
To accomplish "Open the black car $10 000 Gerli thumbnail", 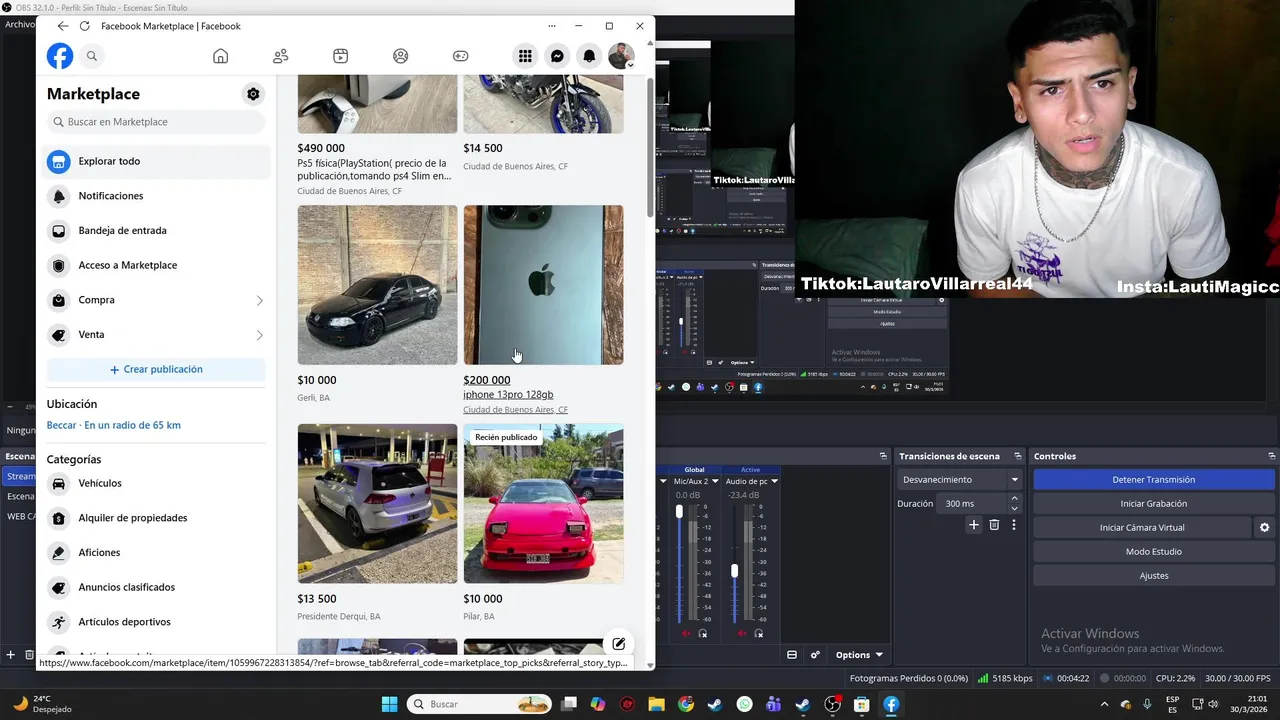I will [377, 285].
